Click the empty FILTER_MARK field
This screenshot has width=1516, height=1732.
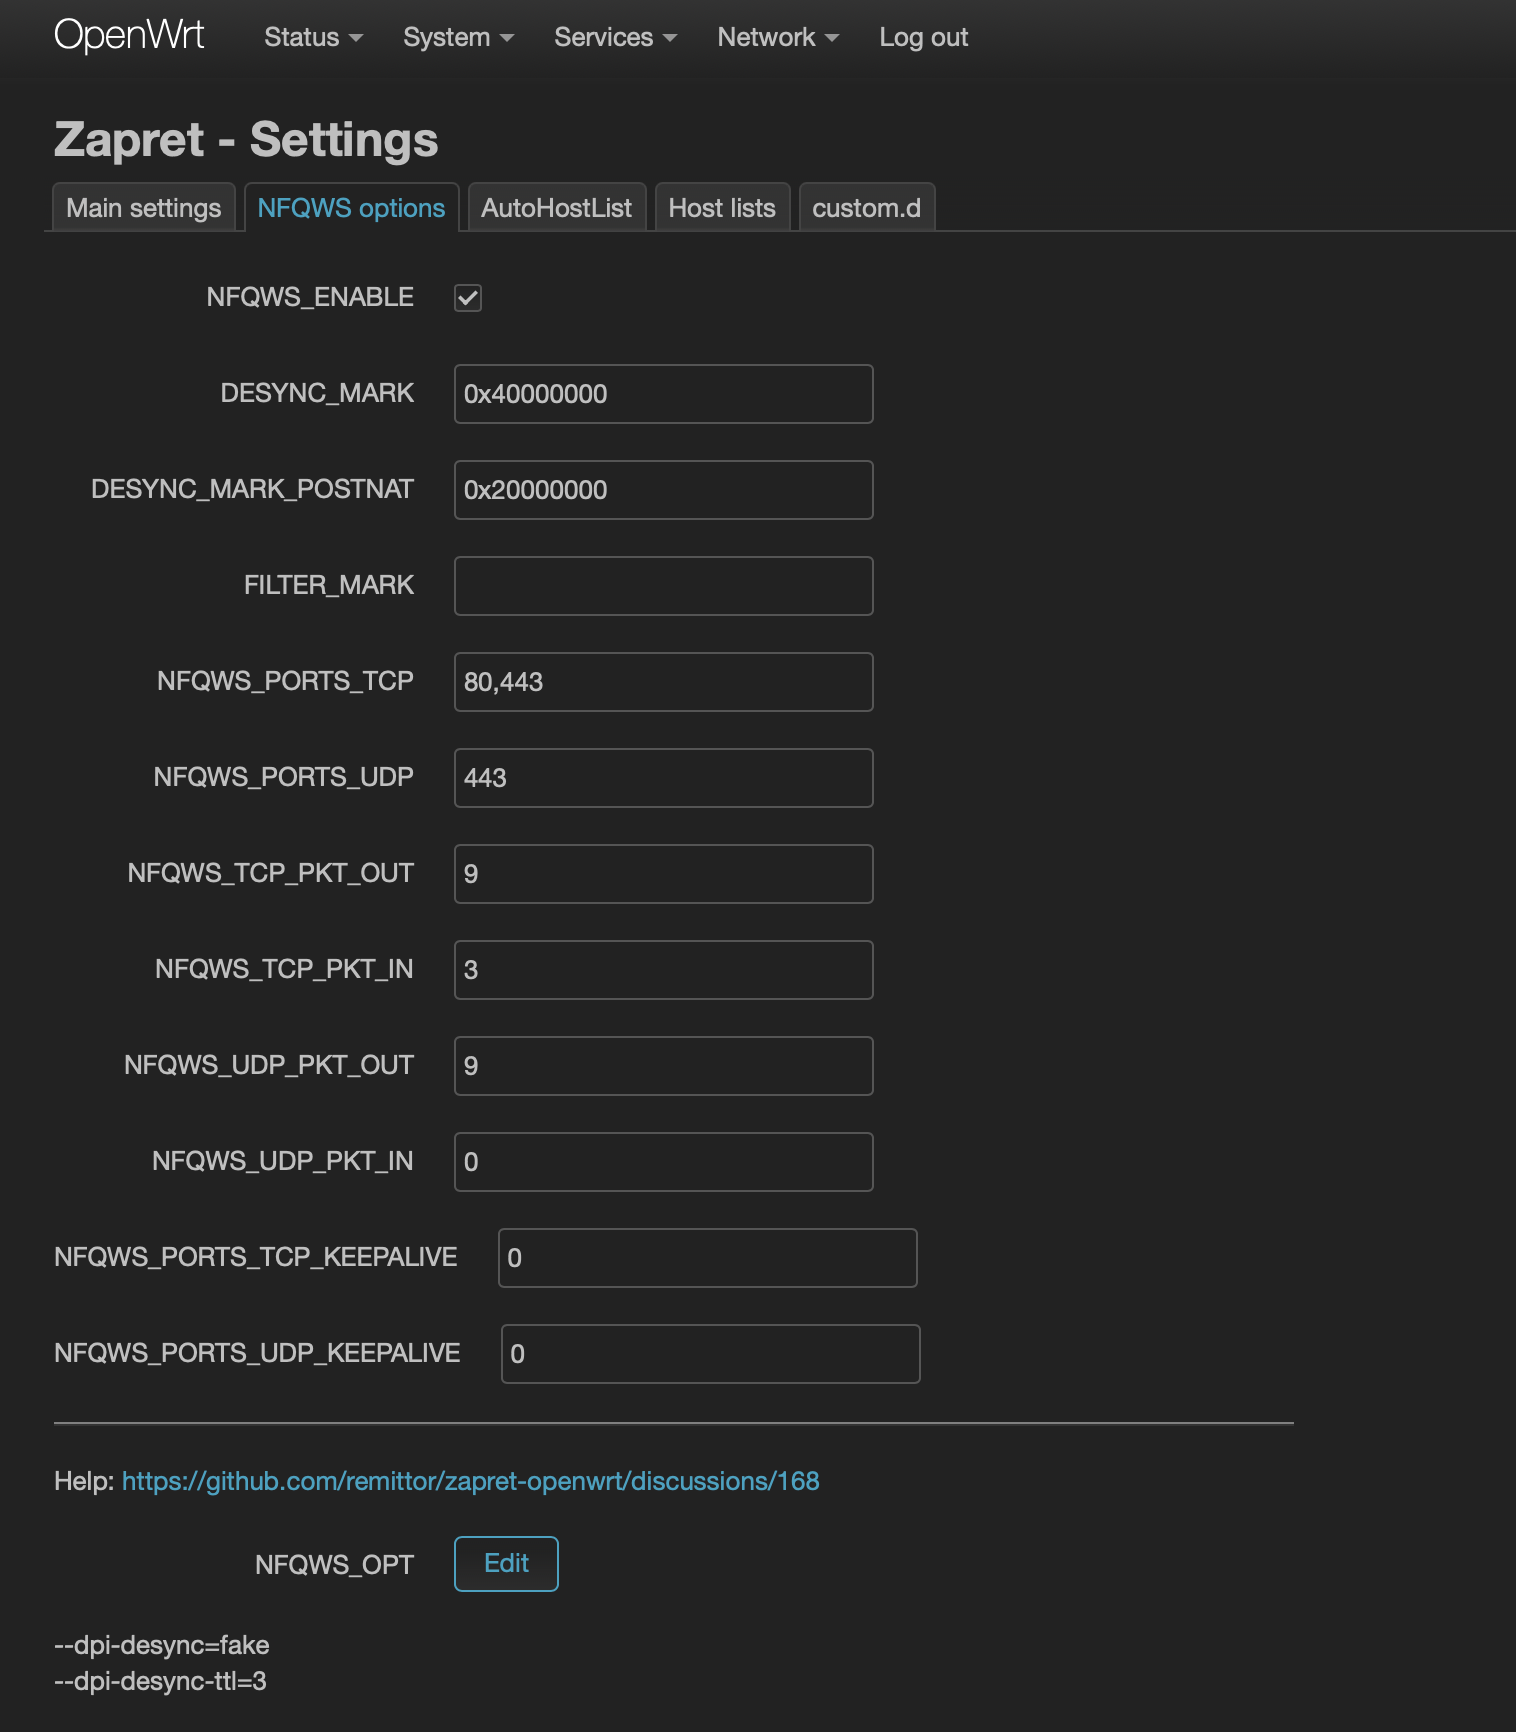[664, 586]
